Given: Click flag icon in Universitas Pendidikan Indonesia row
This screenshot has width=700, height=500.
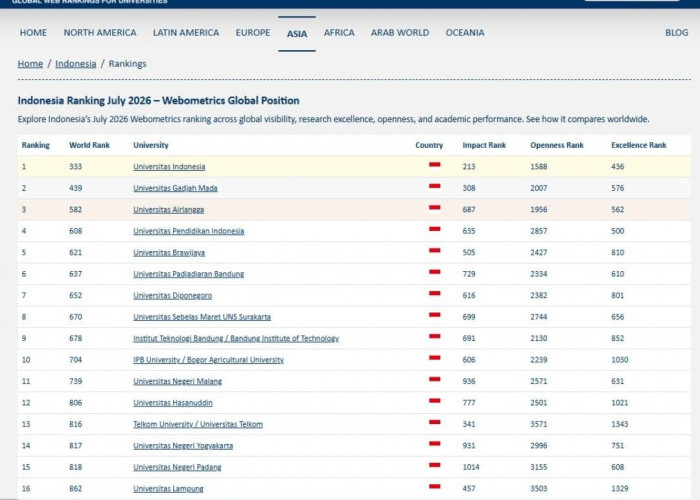Looking at the screenshot, I should tap(435, 230).
